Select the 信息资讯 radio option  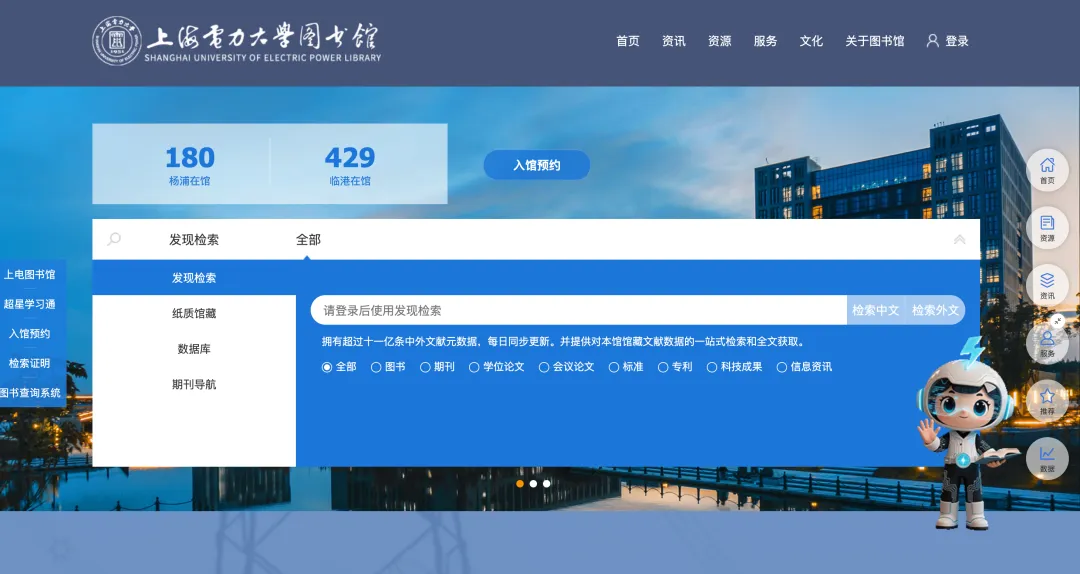782,367
